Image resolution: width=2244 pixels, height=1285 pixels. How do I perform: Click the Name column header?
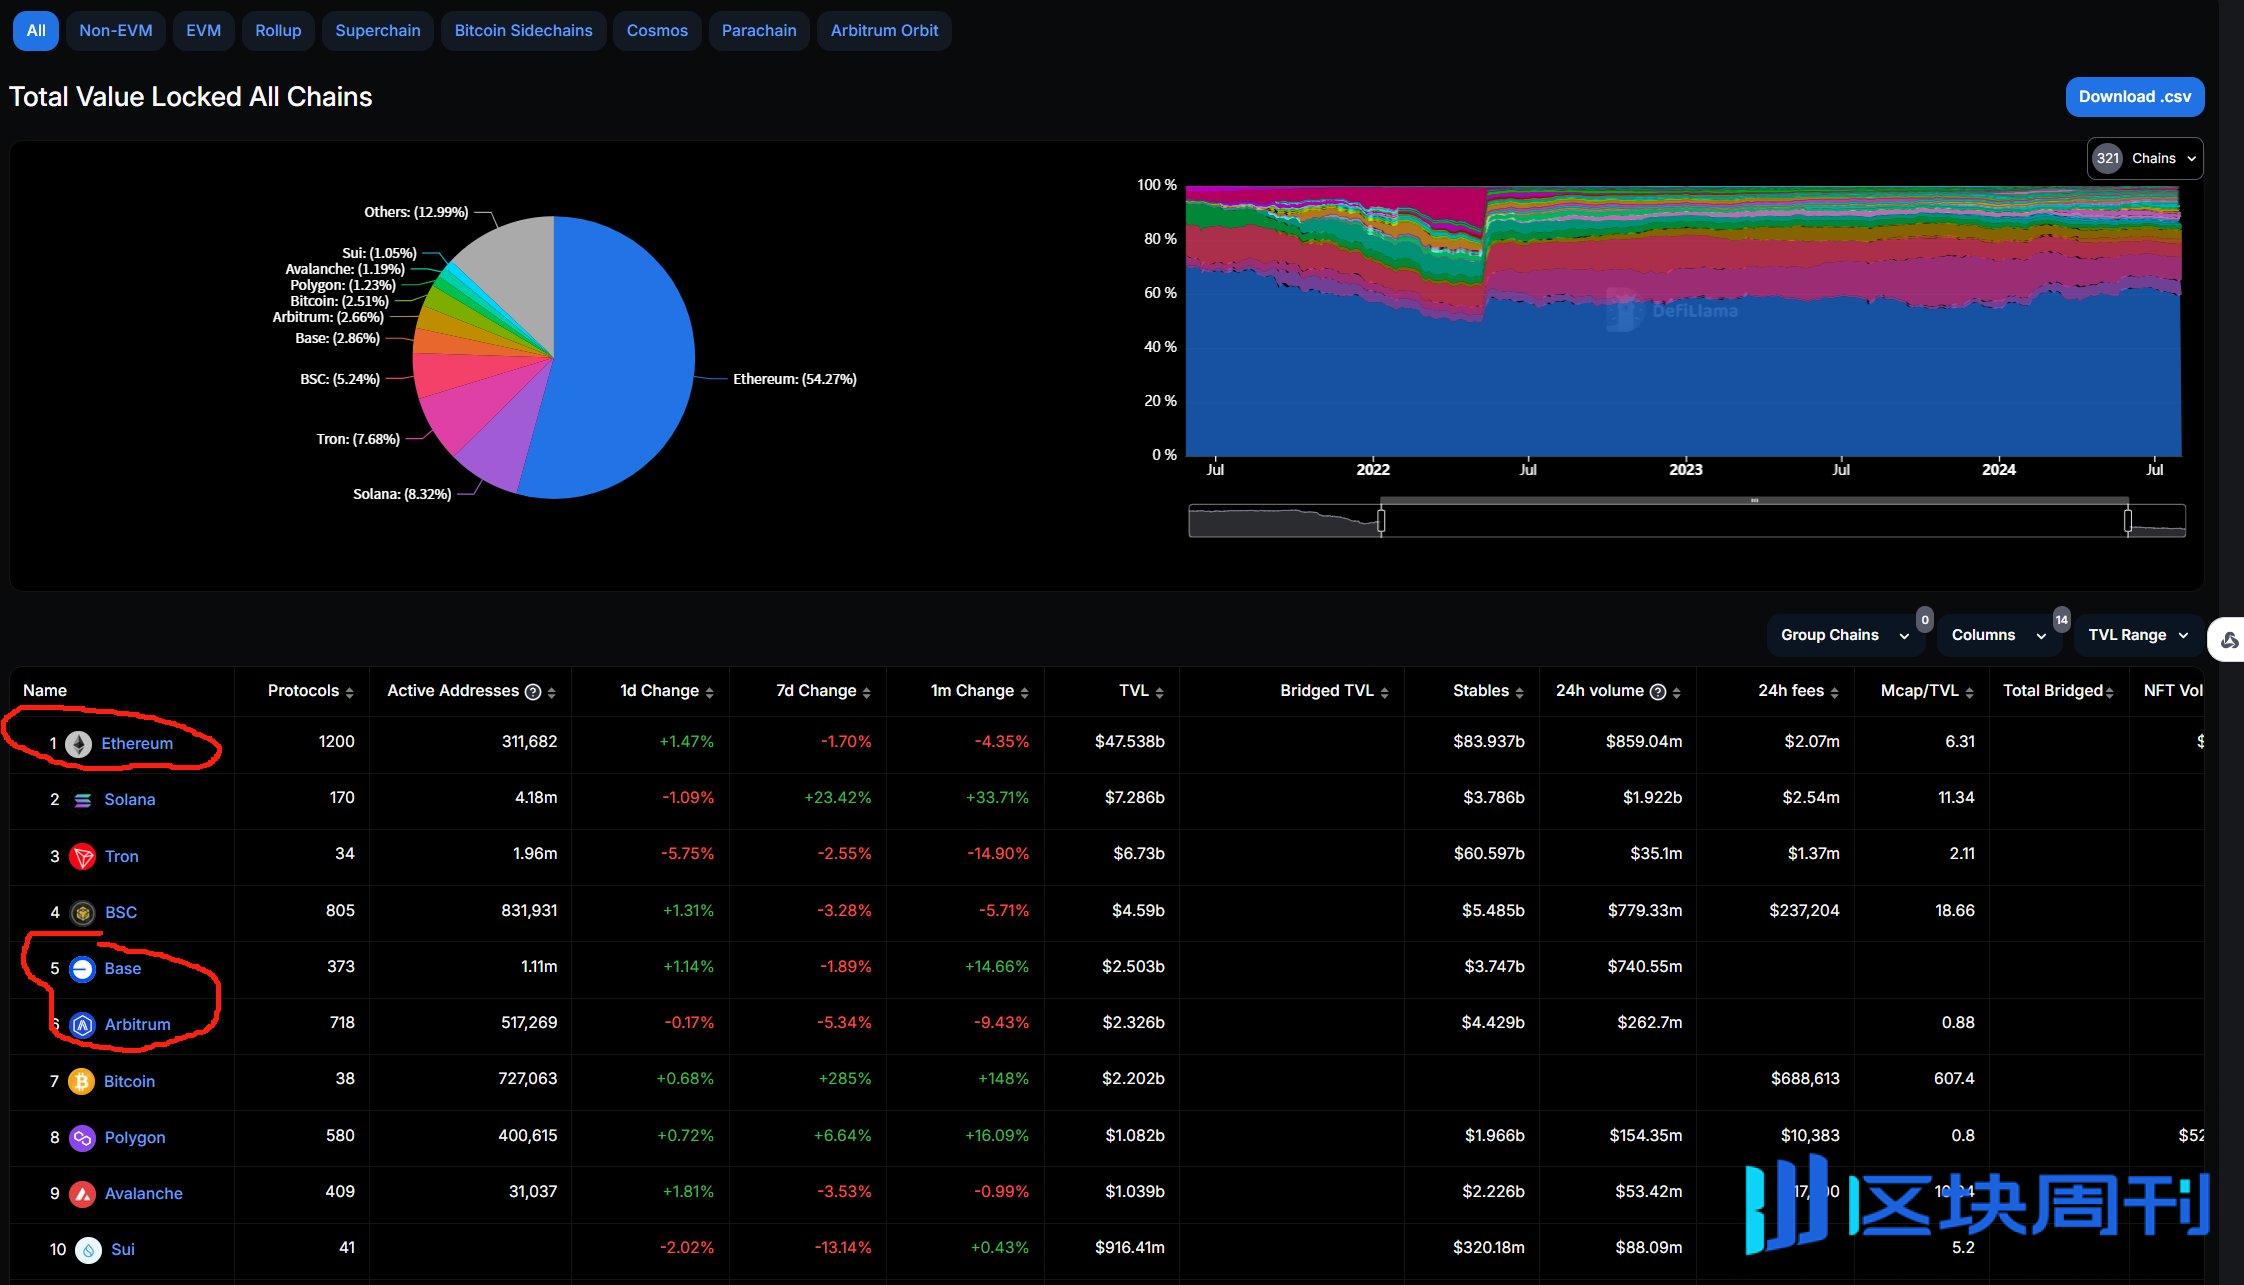pyautogui.click(x=45, y=691)
